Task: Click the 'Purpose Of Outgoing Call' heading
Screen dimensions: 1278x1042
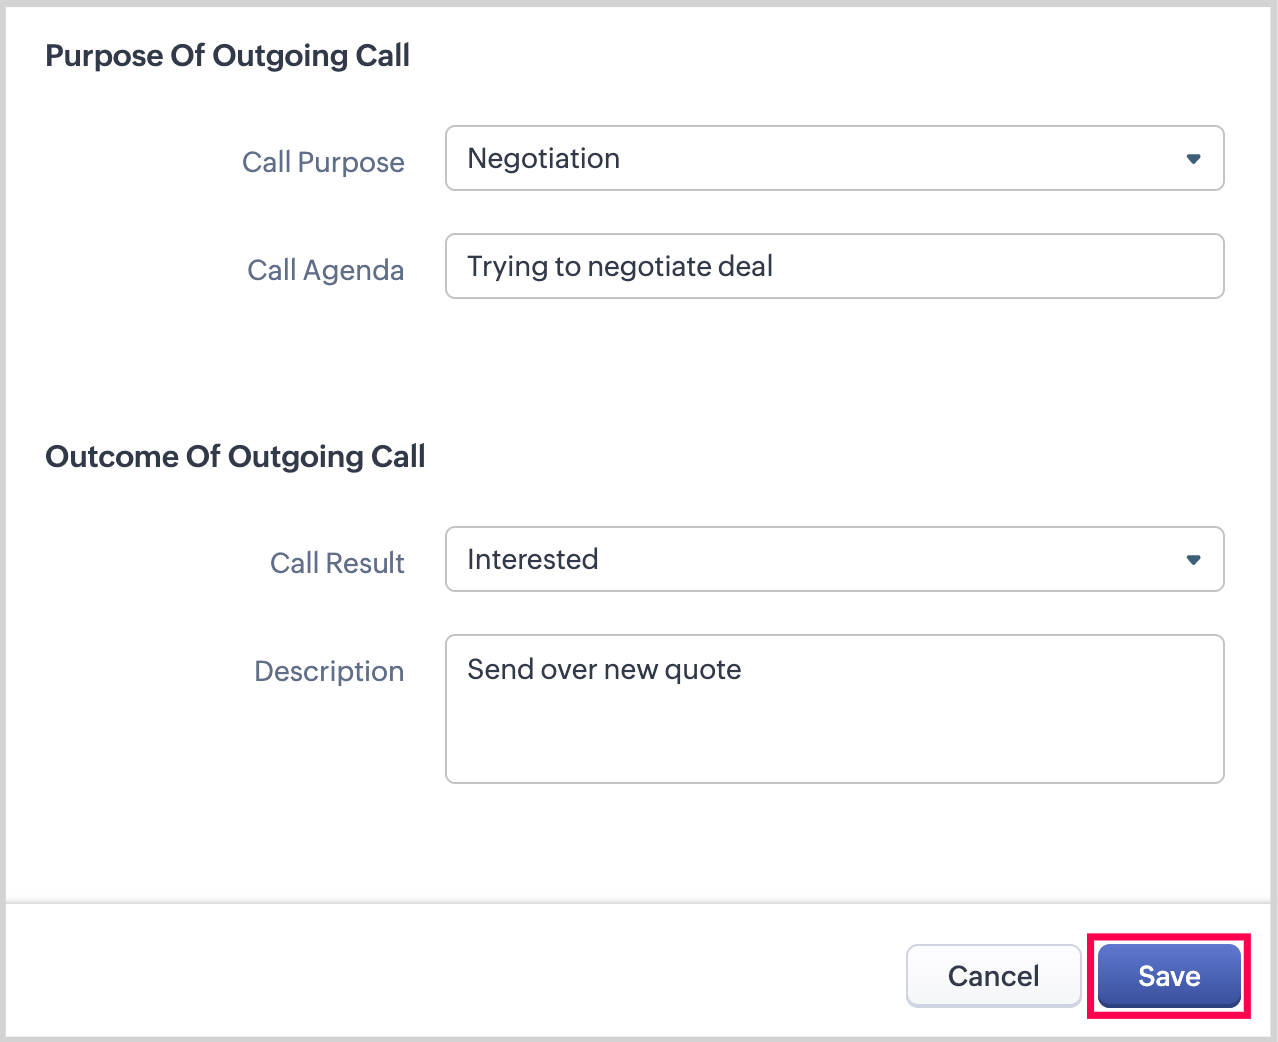Action: tap(228, 56)
